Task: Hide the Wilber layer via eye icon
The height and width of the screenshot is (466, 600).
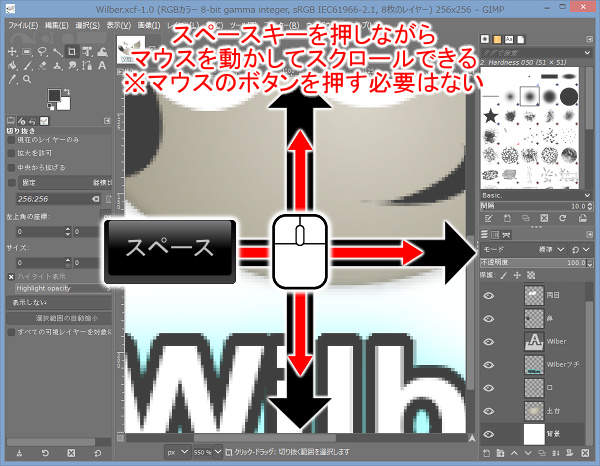Action: click(x=489, y=341)
